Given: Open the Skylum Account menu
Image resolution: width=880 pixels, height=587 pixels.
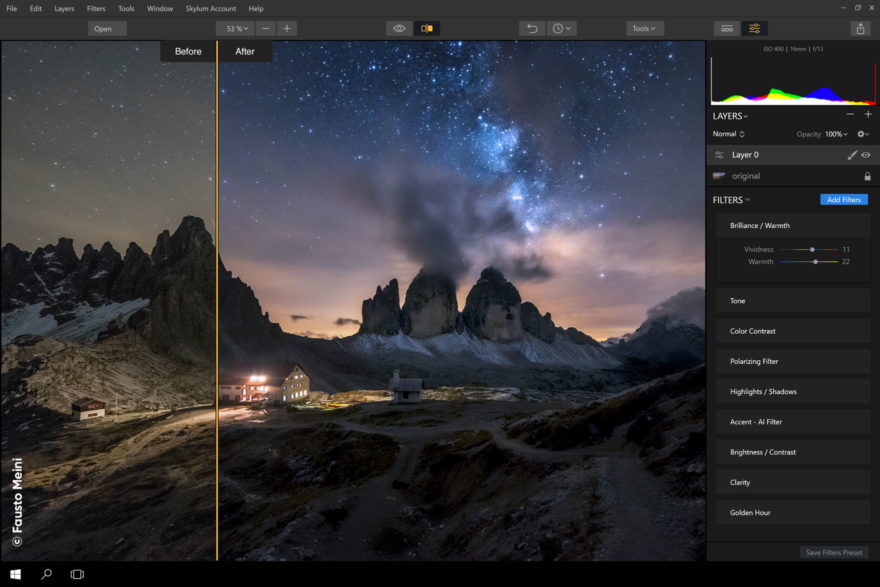Looking at the screenshot, I should coord(211,8).
